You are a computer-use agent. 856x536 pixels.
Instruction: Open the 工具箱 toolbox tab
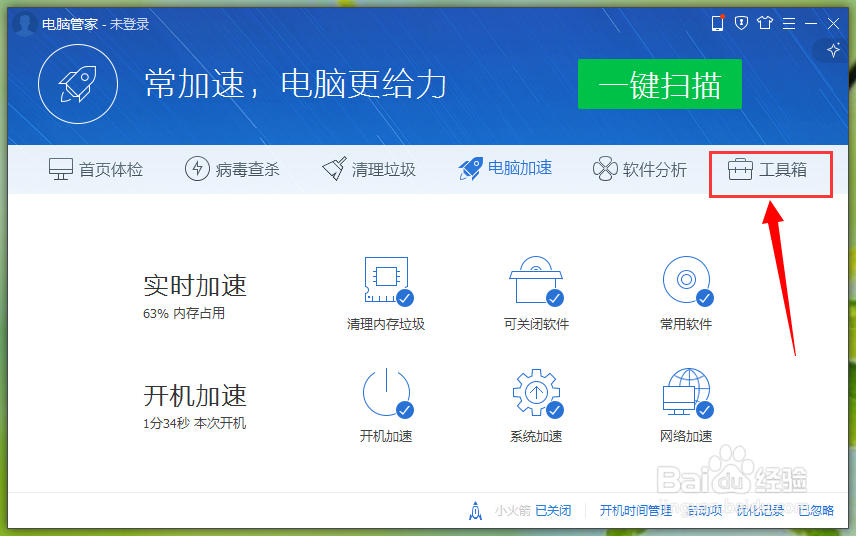[x=768, y=170]
